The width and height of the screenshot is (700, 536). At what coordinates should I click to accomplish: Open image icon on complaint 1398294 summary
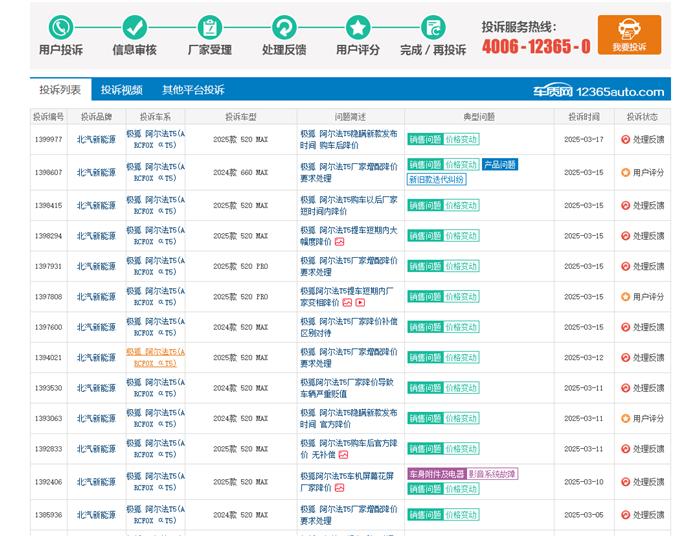(339, 241)
